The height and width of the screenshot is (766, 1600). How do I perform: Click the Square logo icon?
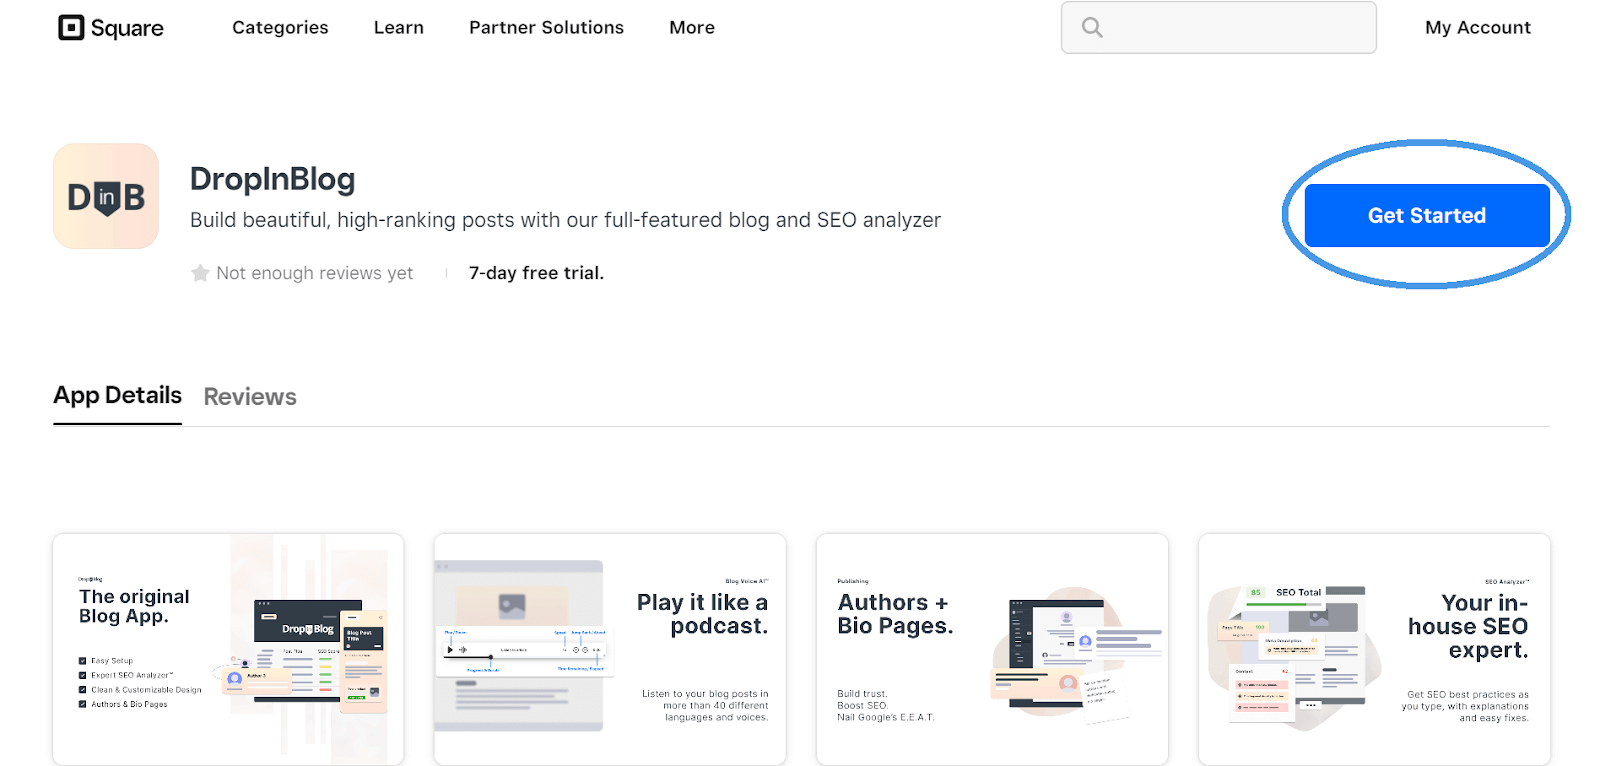[71, 27]
